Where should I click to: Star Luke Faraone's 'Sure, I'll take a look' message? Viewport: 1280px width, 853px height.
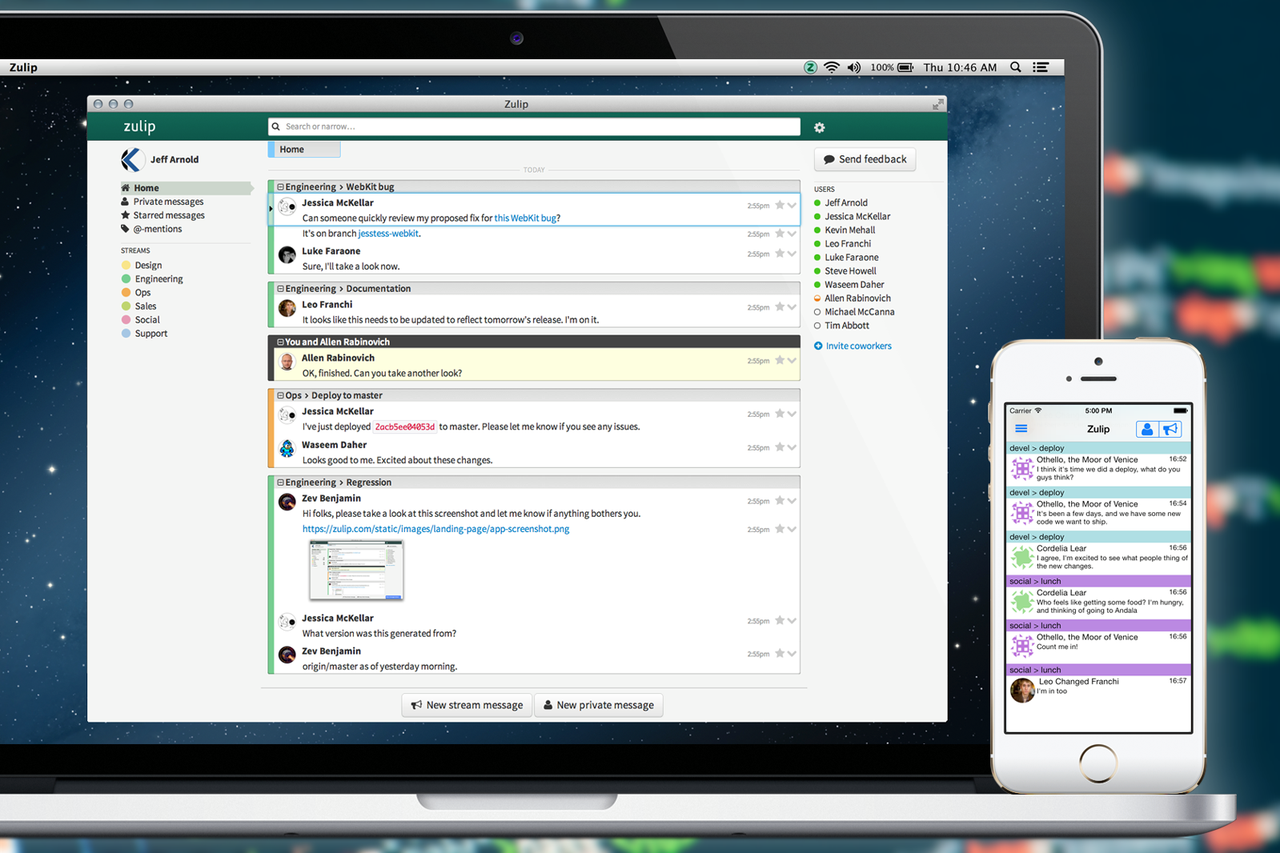(779, 254)
